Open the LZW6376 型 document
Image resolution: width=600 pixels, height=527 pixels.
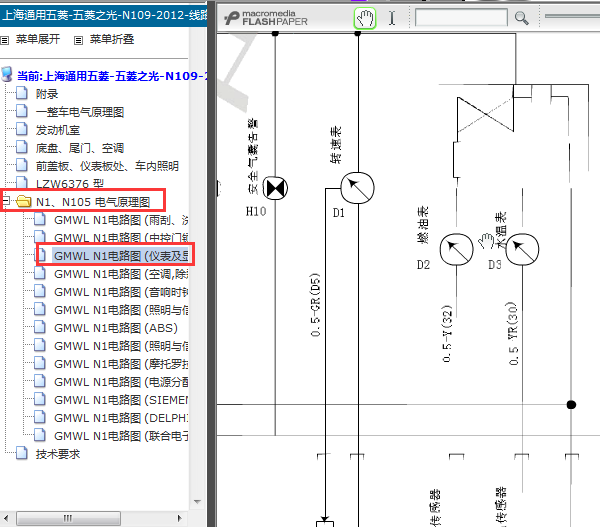click(70, 184)
